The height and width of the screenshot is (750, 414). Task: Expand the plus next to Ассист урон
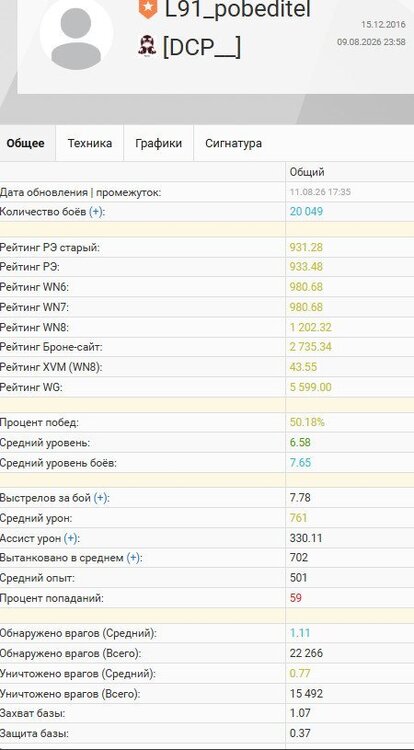[x=70, y=538]
